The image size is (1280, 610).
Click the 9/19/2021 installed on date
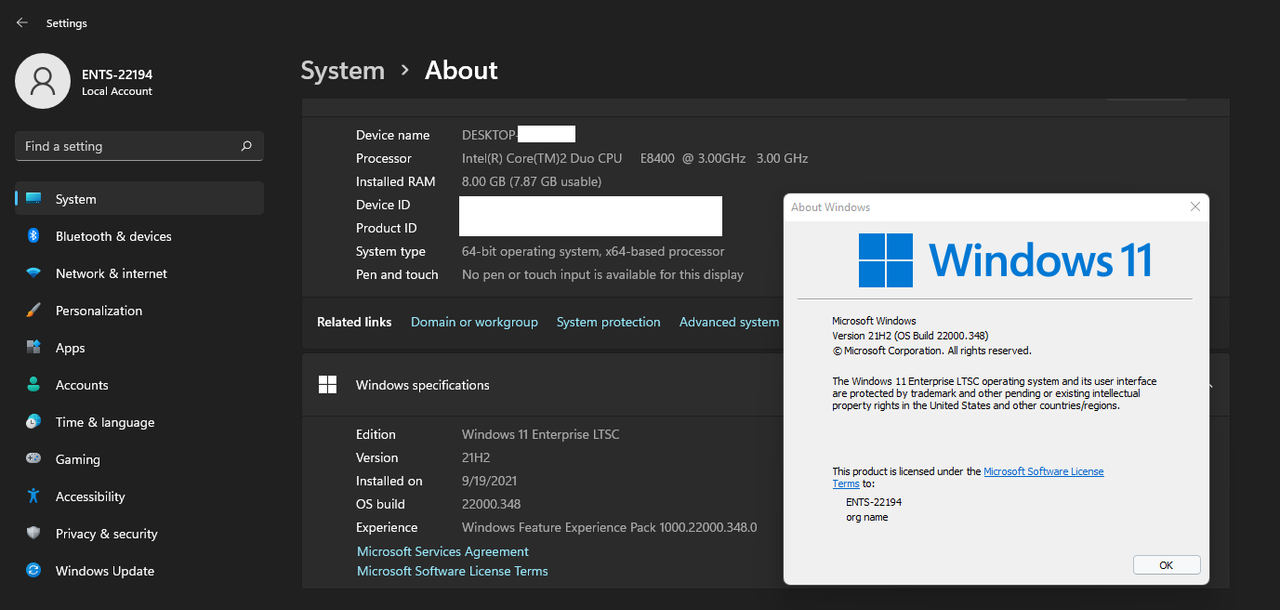(489, 481)
